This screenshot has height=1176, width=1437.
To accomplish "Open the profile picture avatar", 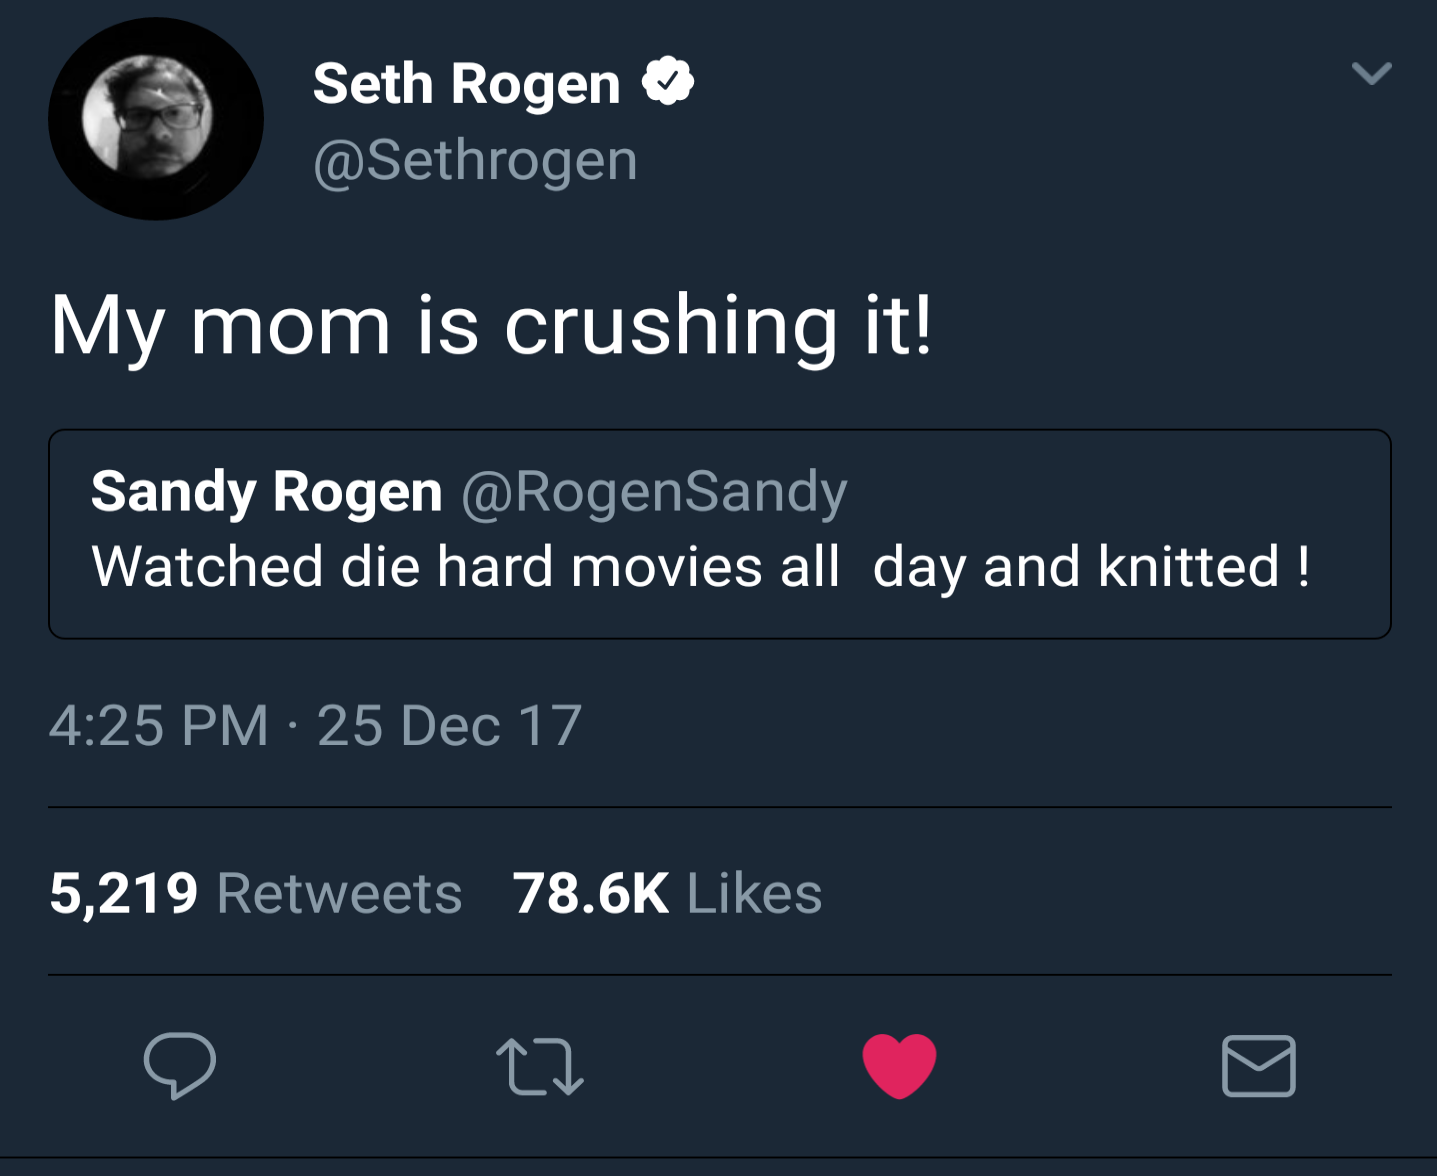I will point(156,119).
